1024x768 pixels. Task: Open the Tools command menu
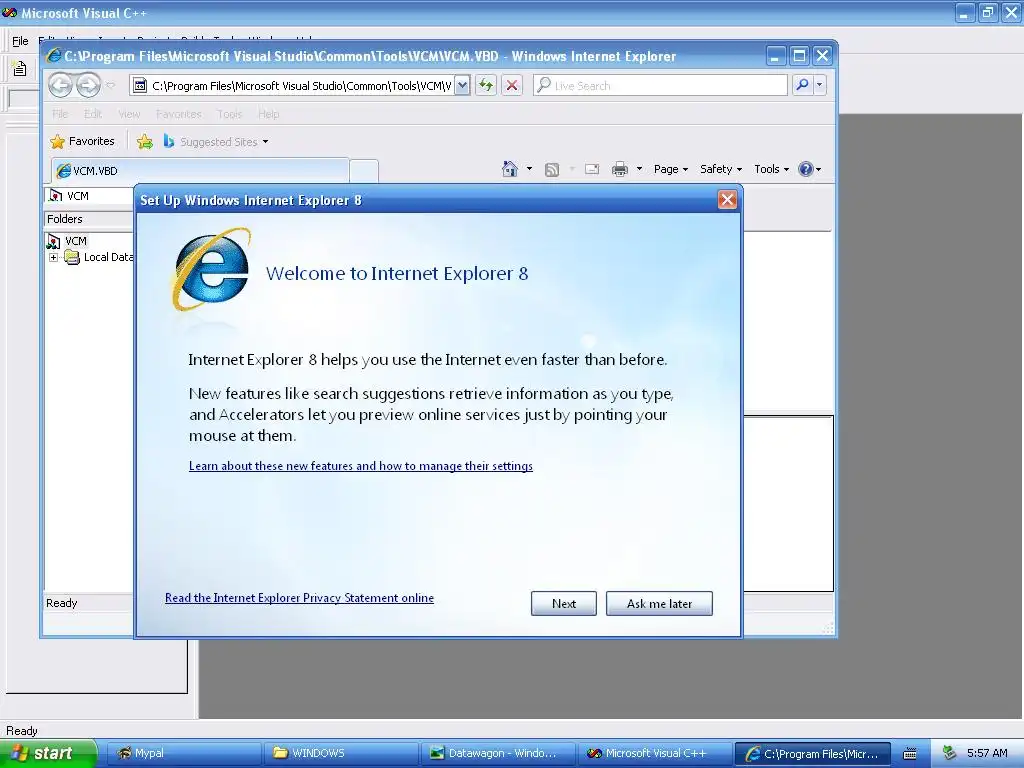[771, 169]
